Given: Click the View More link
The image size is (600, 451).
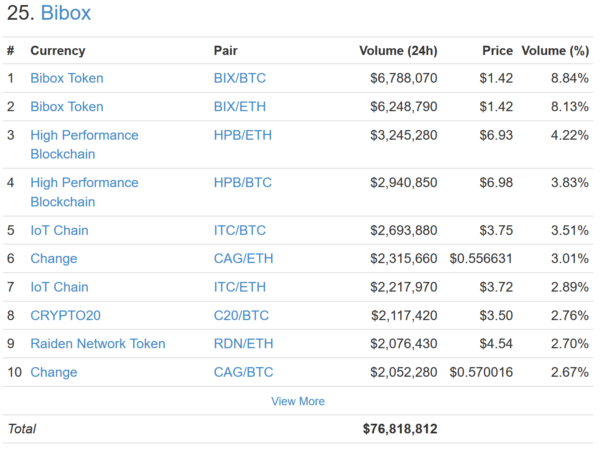Looking at the screenshot, I should point(298,401).
